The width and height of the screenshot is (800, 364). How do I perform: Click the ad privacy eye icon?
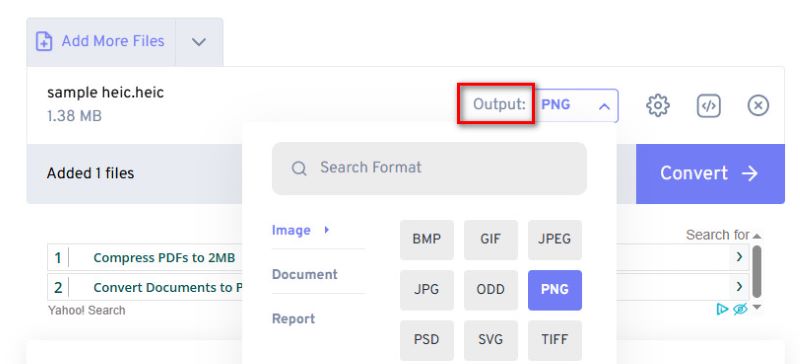(x=740, y=309)
